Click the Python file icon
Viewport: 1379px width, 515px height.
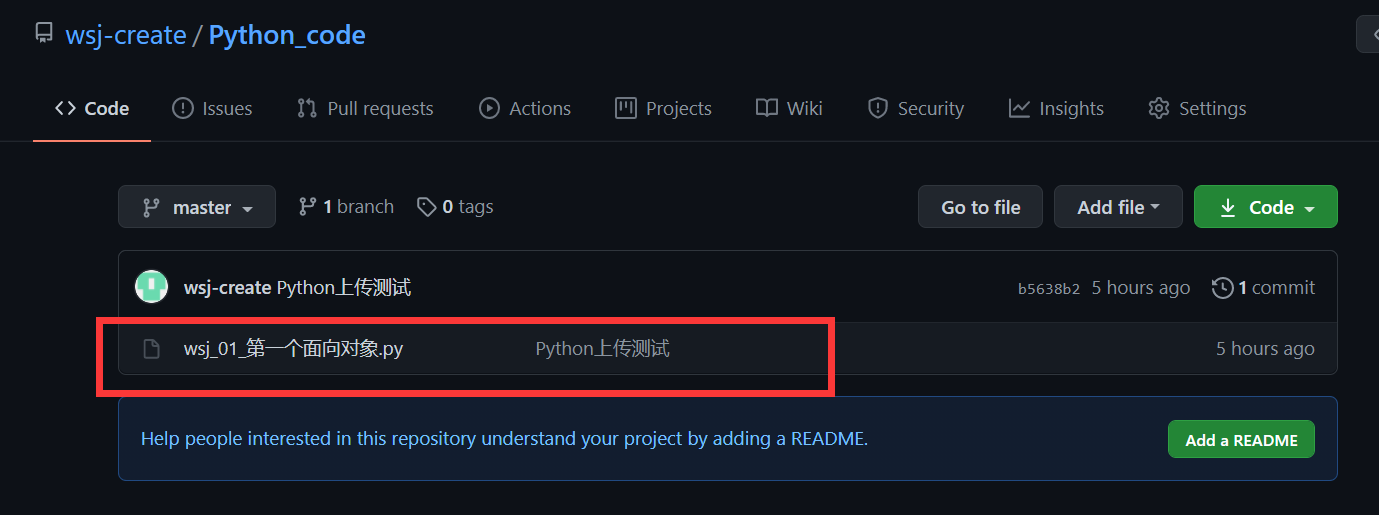151,349
